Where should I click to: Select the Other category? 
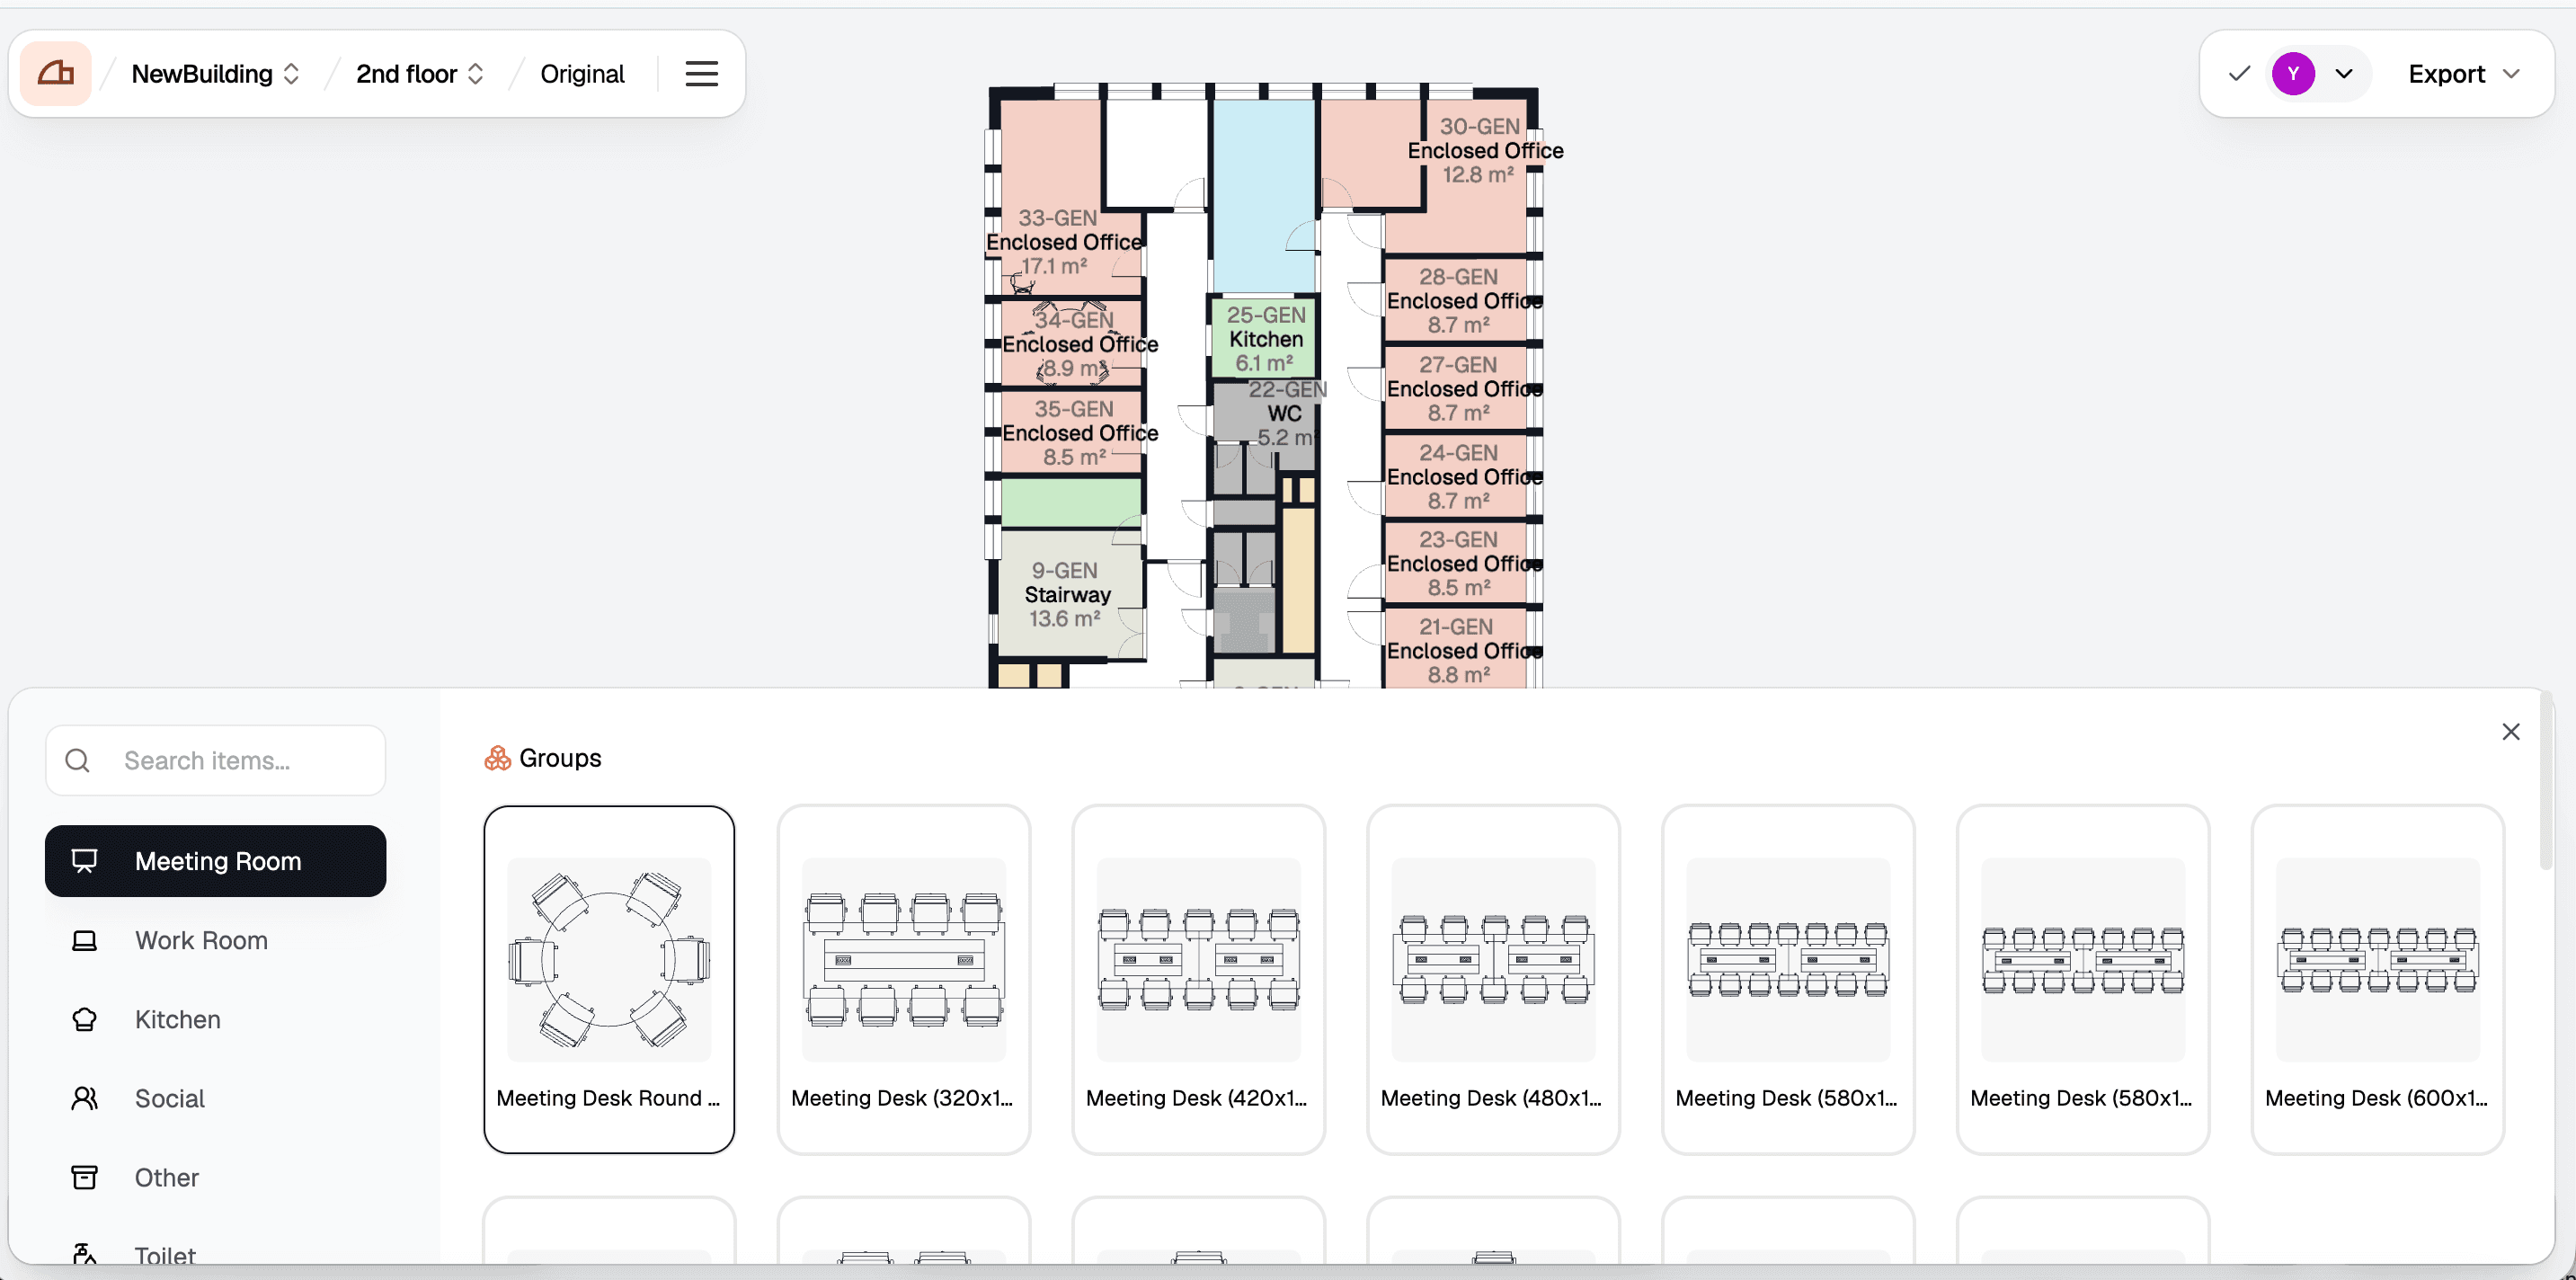tap(215, 1177)
